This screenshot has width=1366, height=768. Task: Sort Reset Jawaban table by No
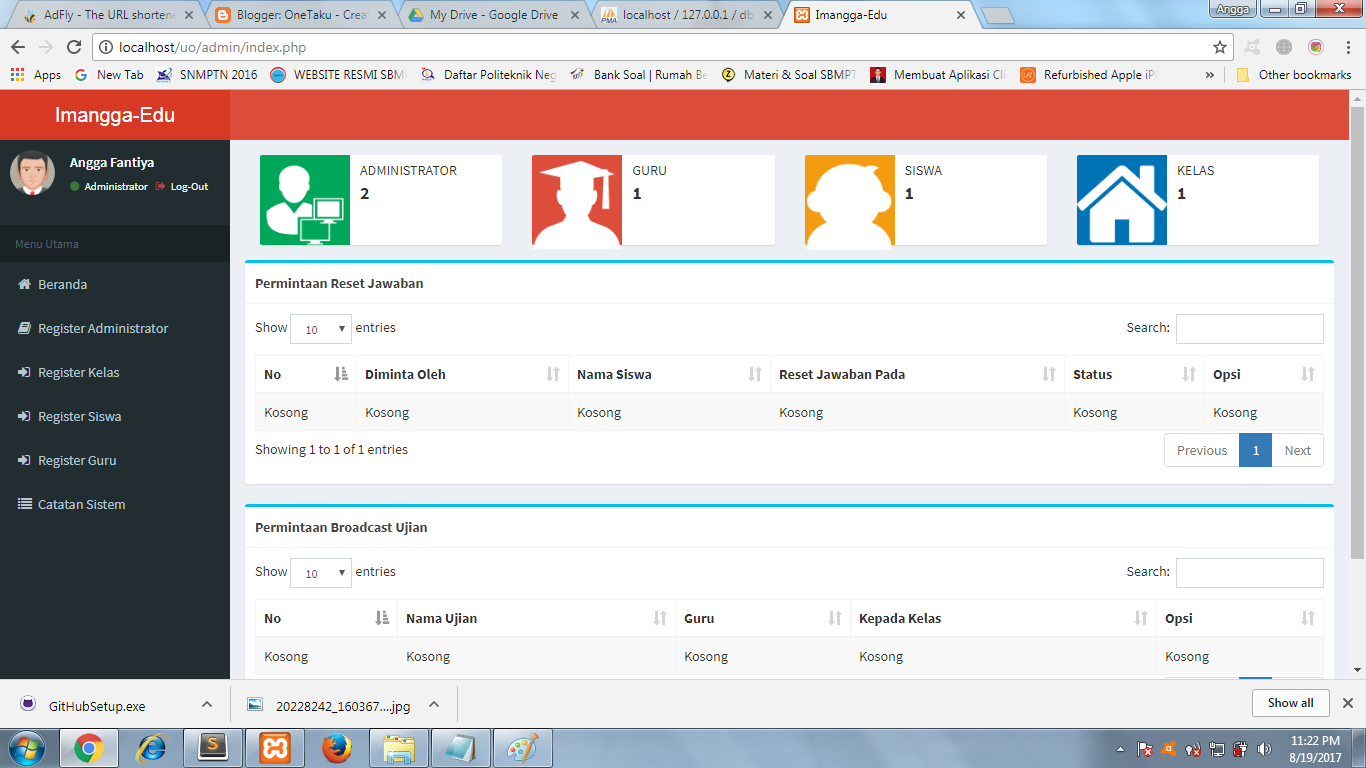click(306, 374)
